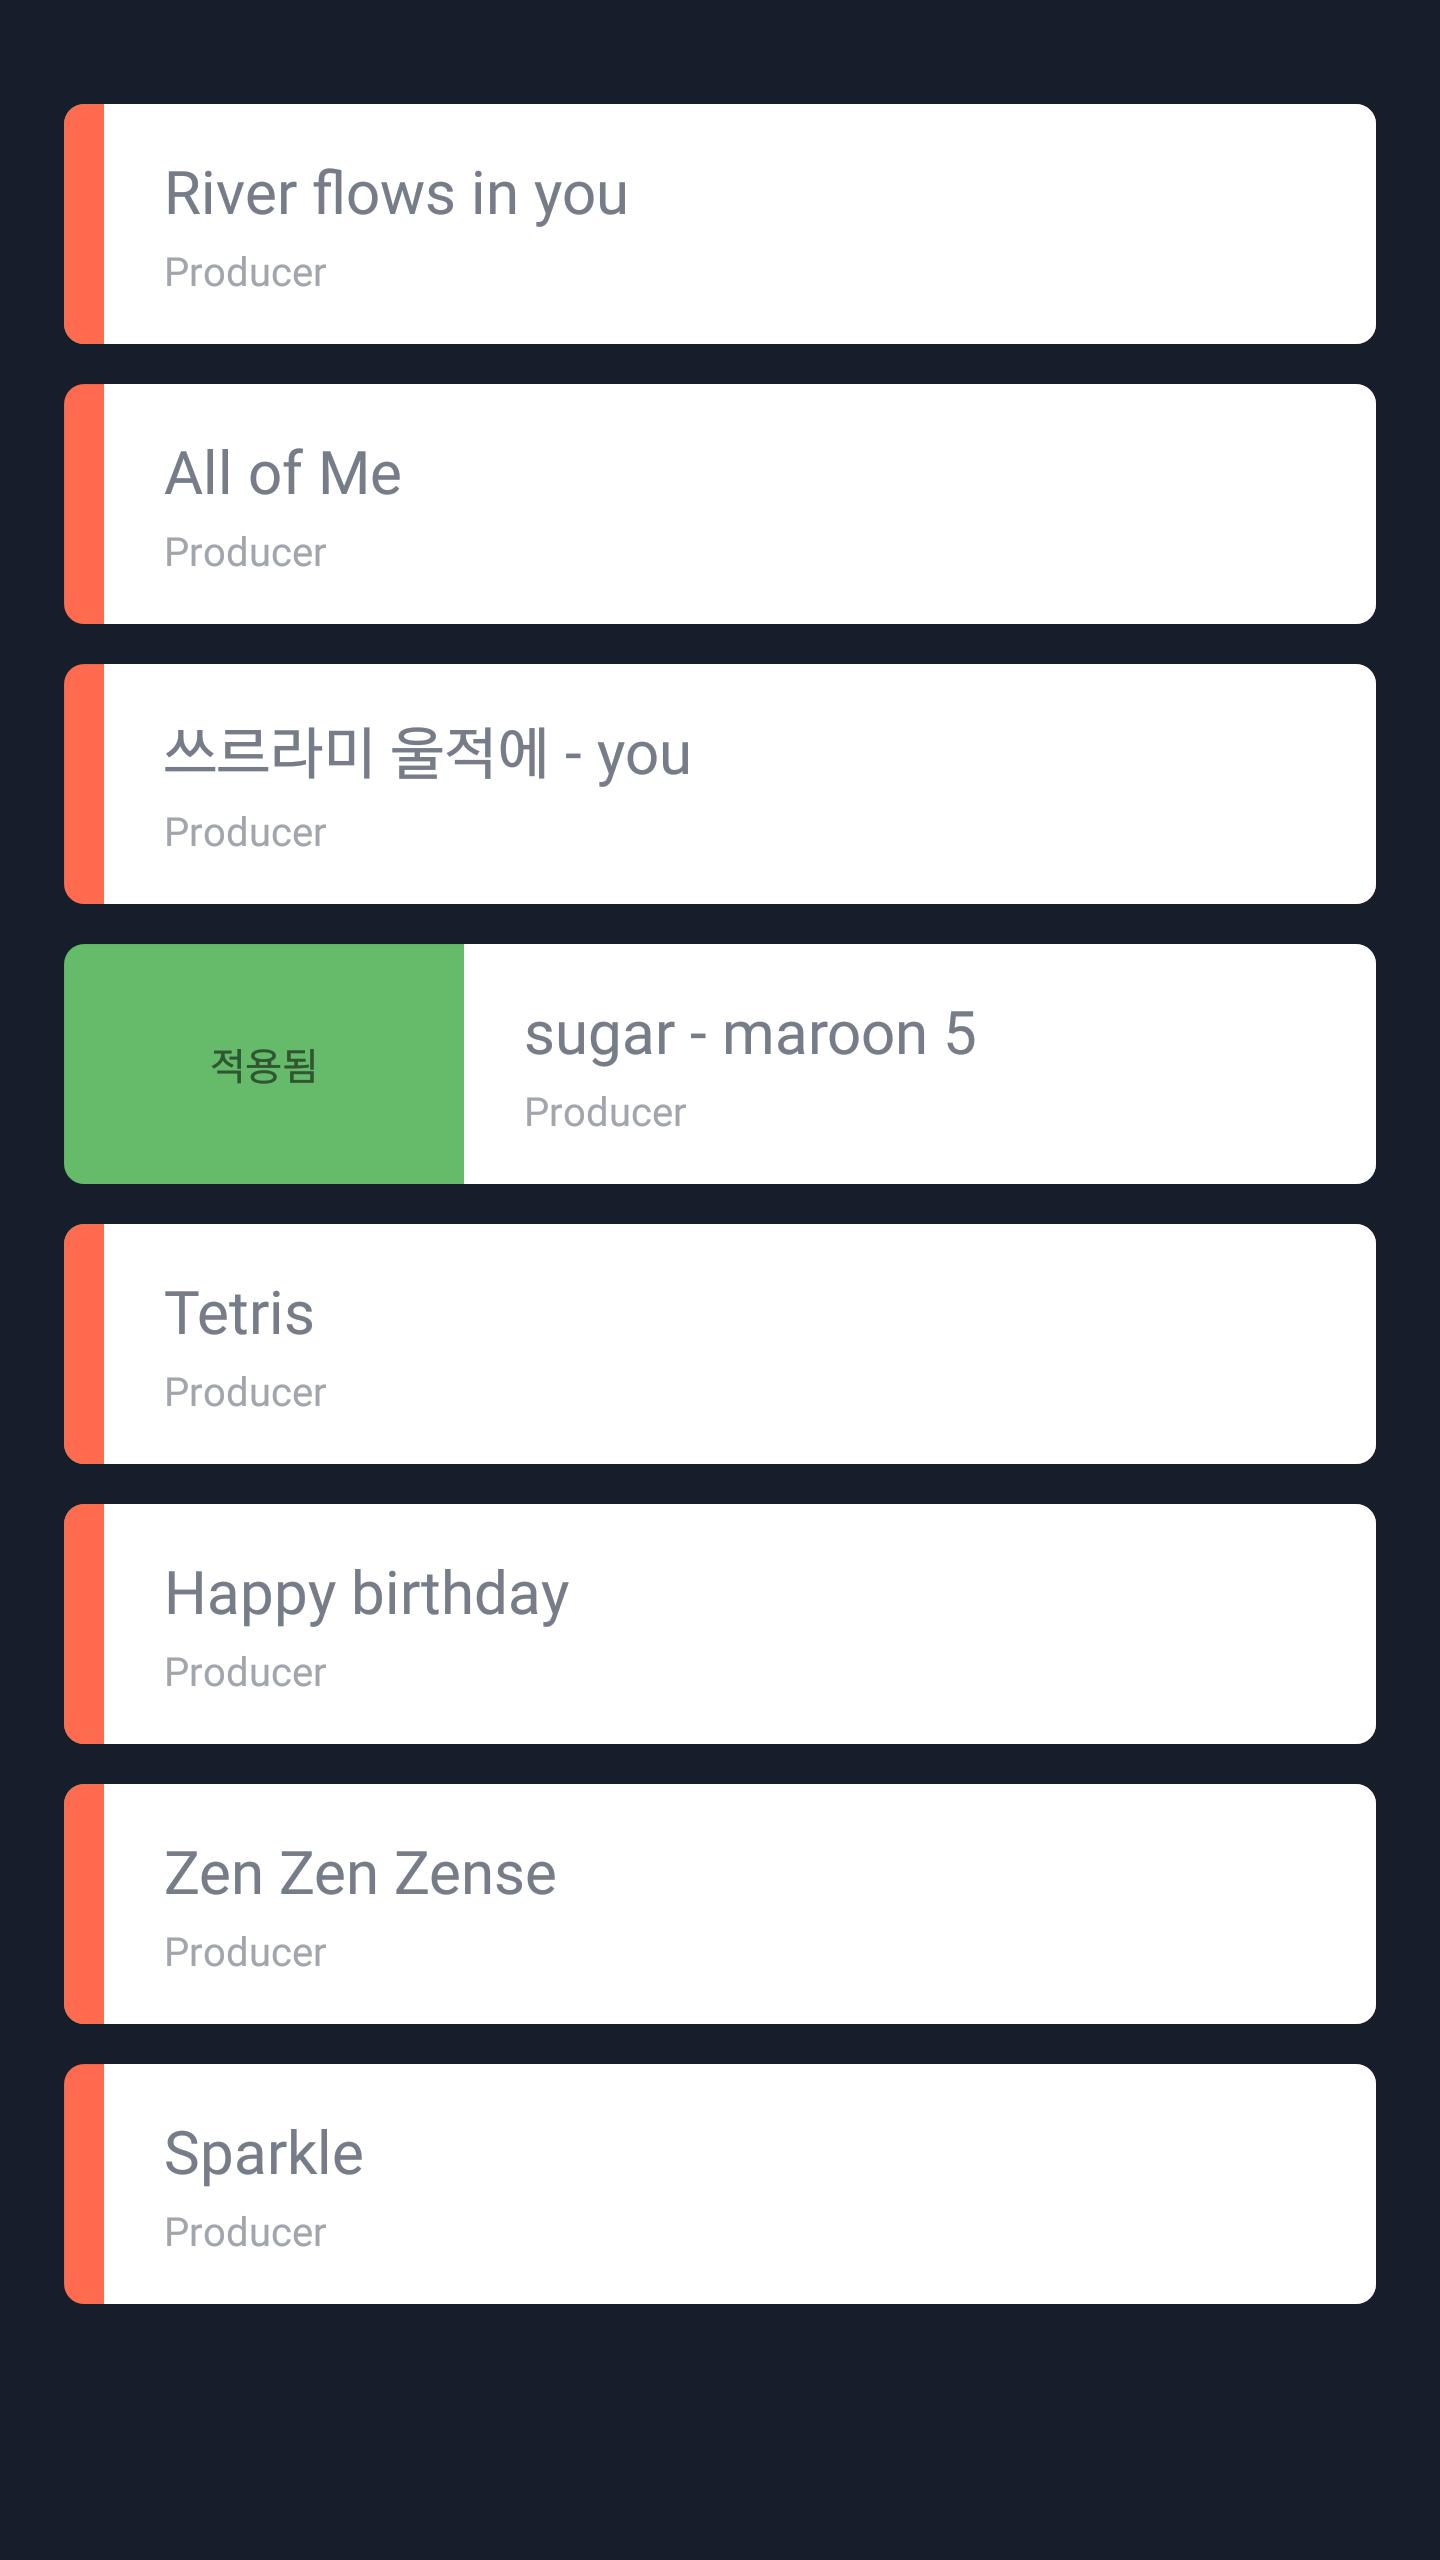Tap "Producer" subtitle under "All of Me"
This screenshot has height=2560, width=1440.
(x=245, y=553)
